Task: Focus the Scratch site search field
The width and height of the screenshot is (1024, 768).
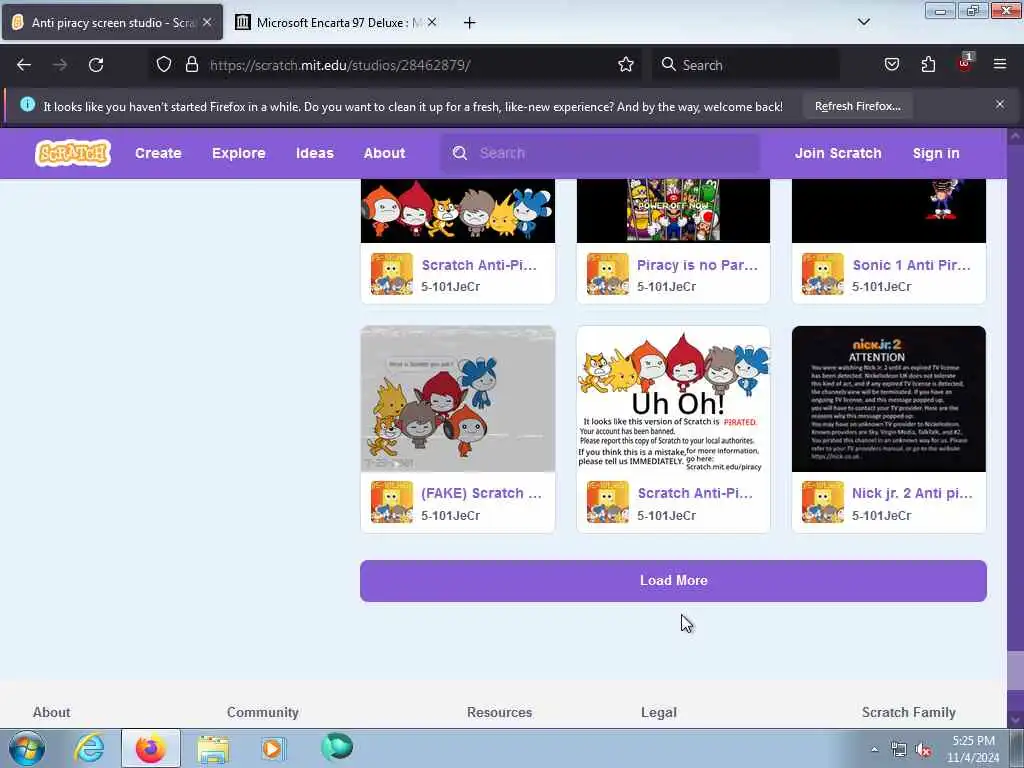Action: [x=600, y=153]
